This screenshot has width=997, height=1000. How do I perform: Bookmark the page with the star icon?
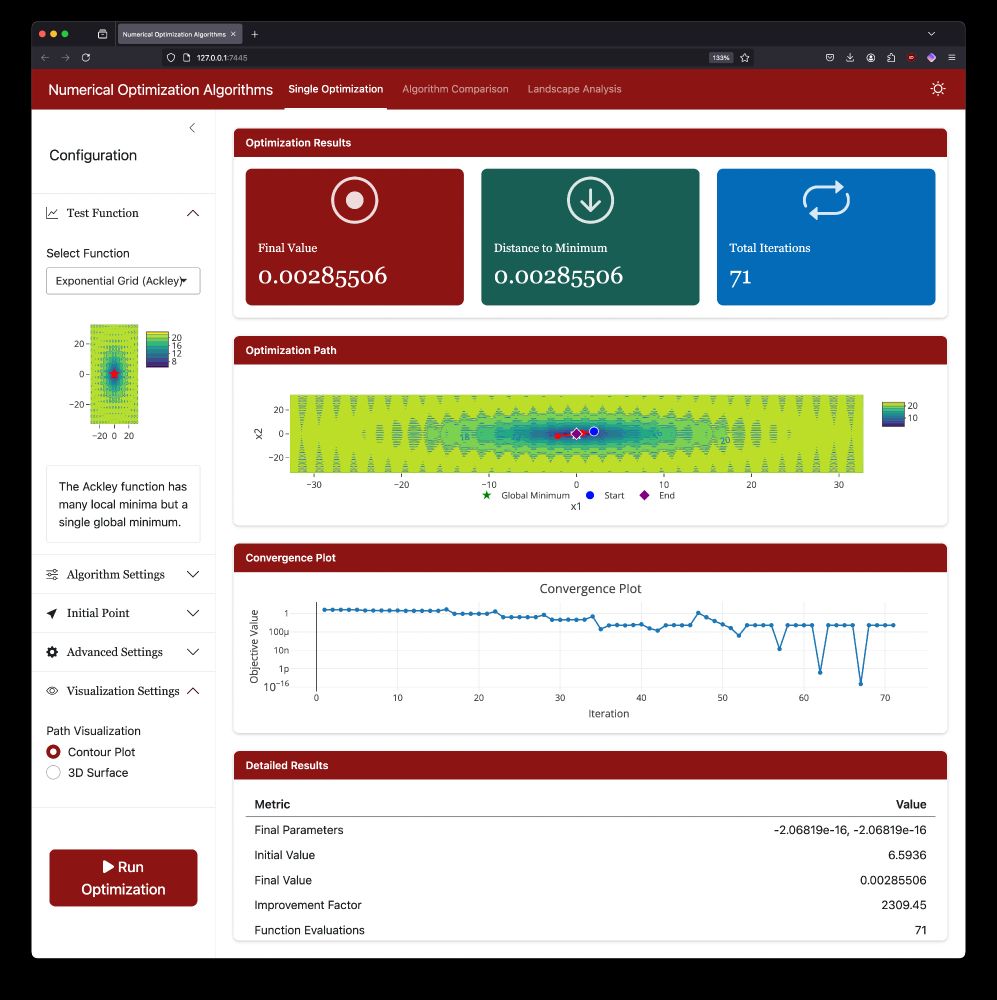[x=744, y=57]
